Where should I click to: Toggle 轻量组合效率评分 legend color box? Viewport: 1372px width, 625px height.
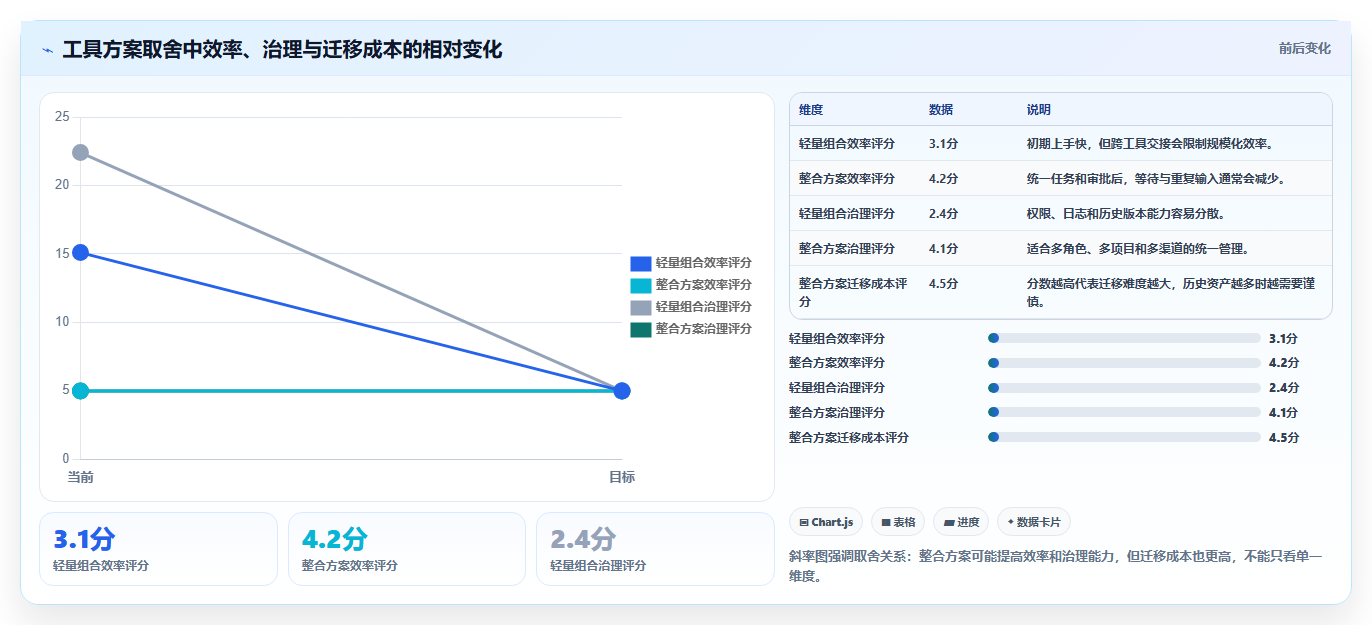[x=641, y=263]
